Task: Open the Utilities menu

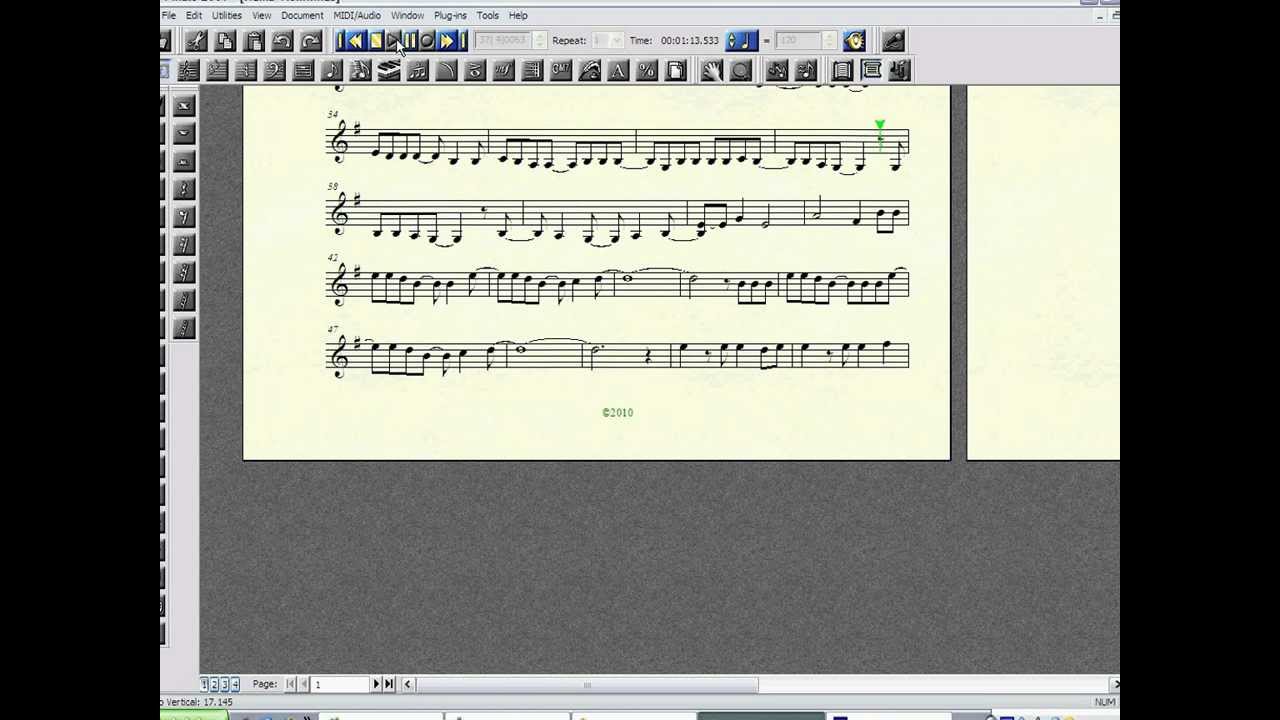Action: pyautogui.click(x=226, y=15)
